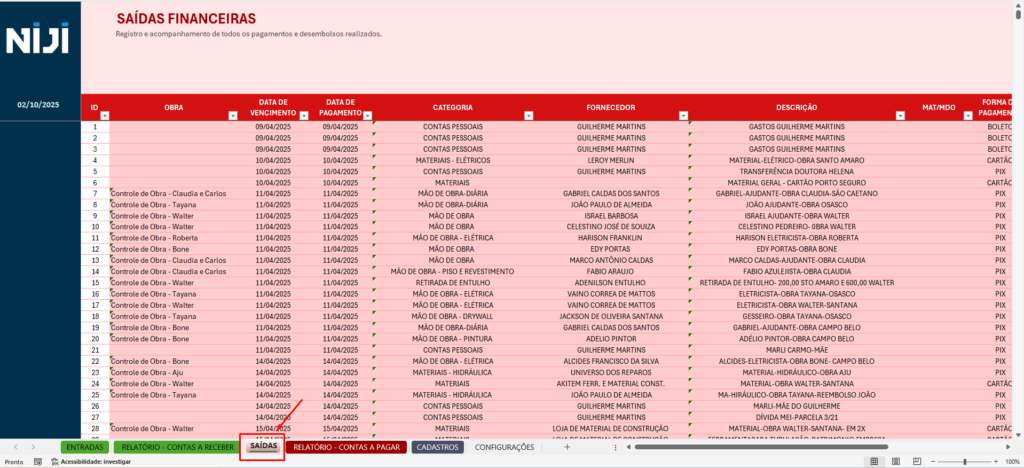Image resolution: width=1024 pixels, height=468 pixels.
Task: Click the NIJI logo
Action: tap(40, 41)
